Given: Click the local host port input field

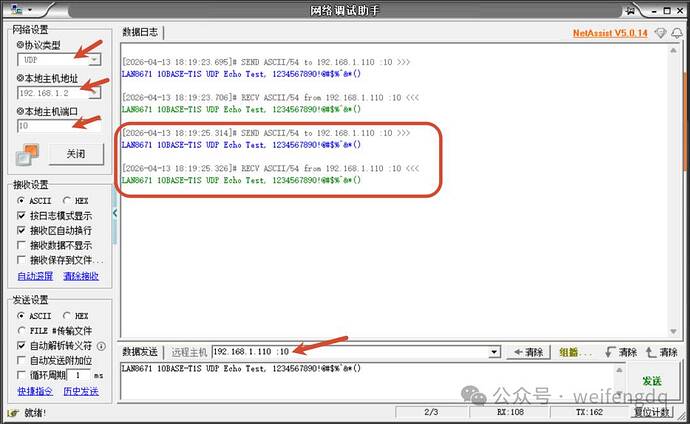Looking at the screenshot, I should click(59, 126).
